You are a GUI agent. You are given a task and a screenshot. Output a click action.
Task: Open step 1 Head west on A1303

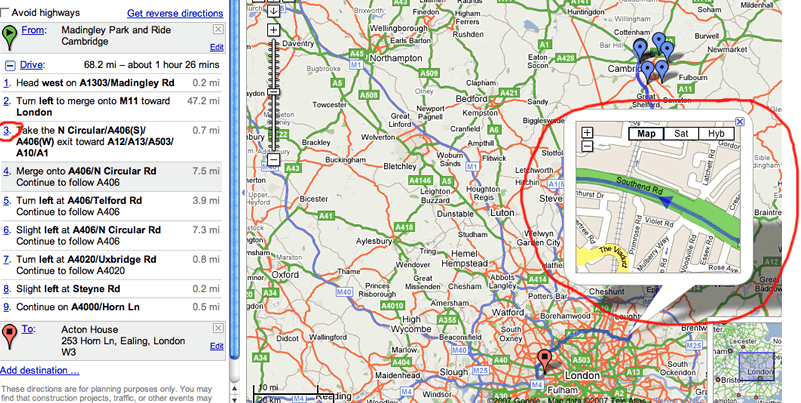(x=6, y=83)
